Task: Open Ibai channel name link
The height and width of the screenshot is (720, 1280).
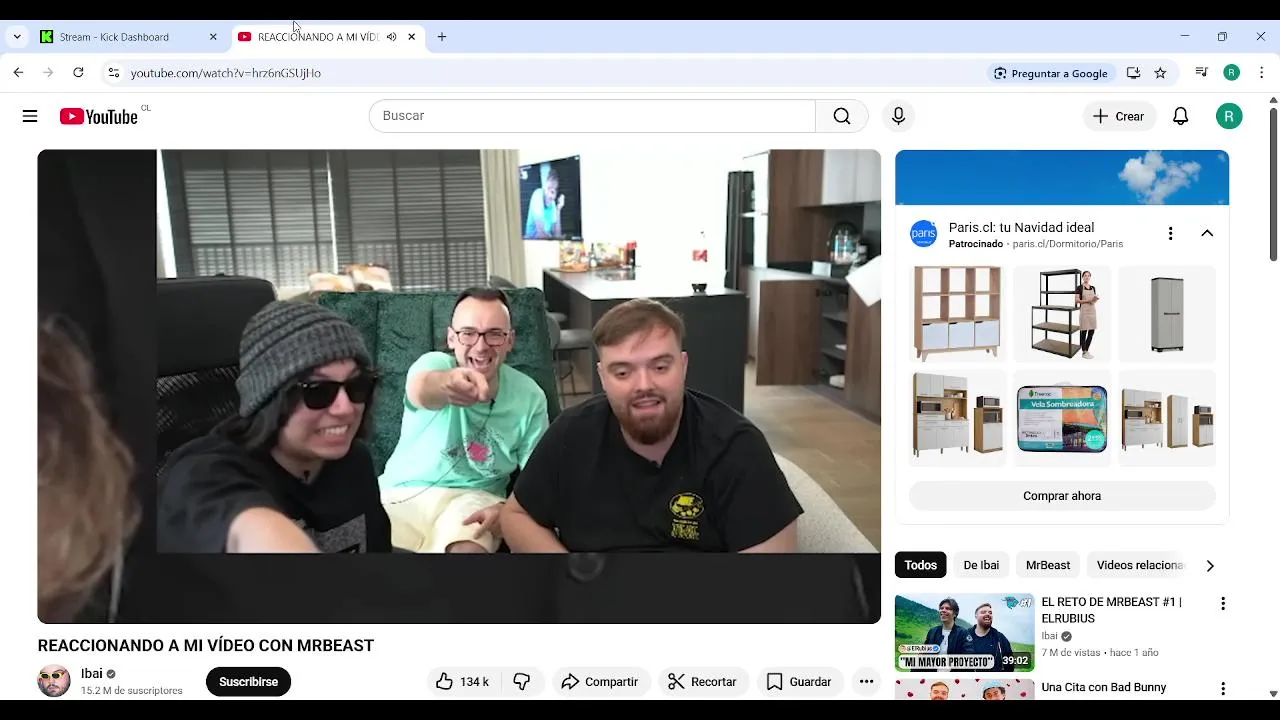Action: click(x=92, y=674)
